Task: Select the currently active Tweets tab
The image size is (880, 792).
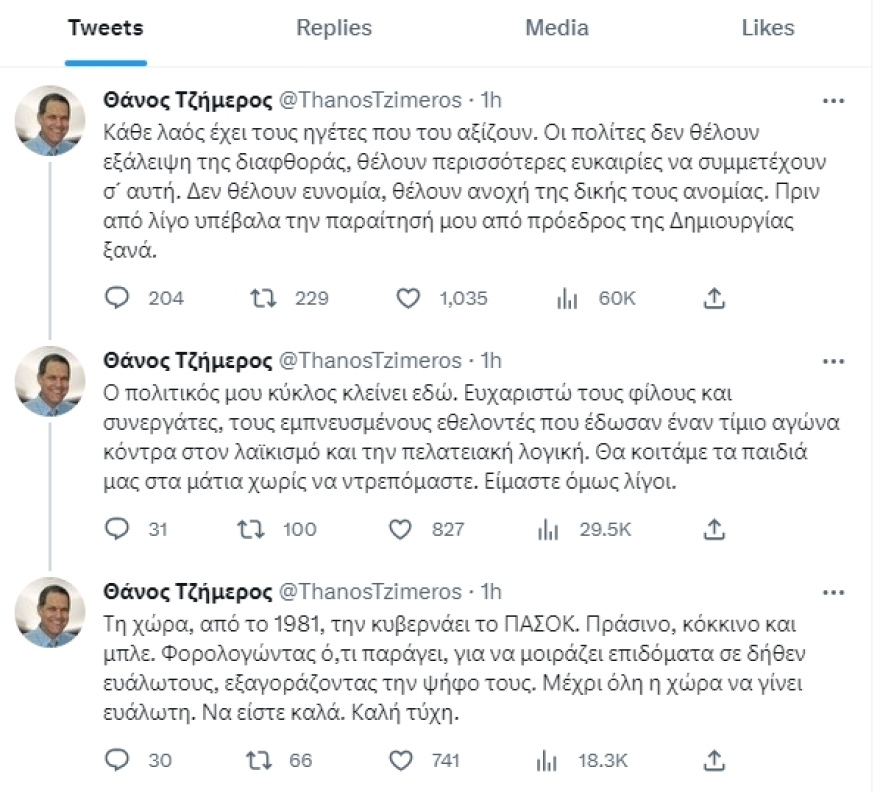Action: click(105, 28)
